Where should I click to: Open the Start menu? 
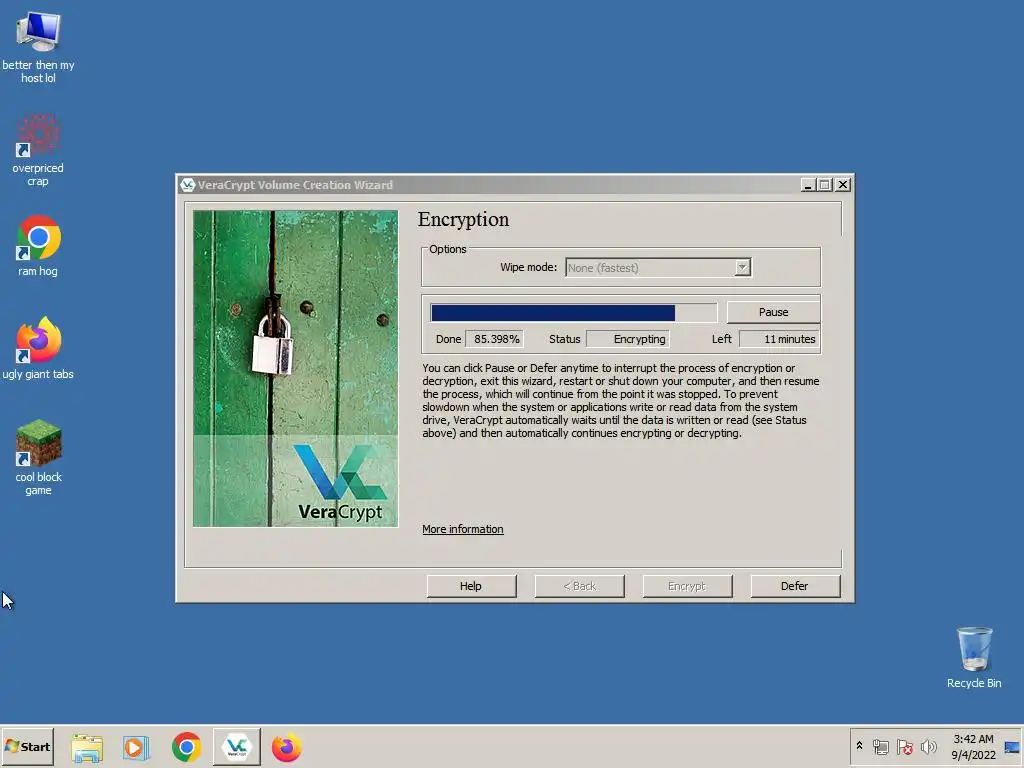(27, 746)
